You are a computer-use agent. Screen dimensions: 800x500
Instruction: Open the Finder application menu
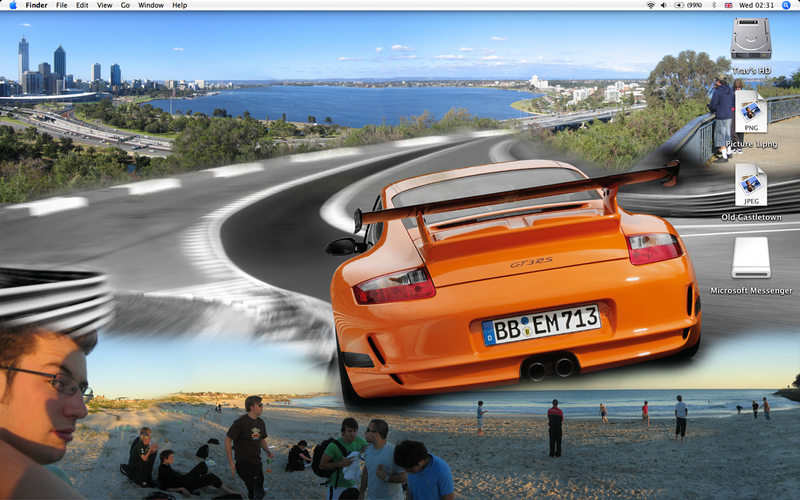(36, 5)
